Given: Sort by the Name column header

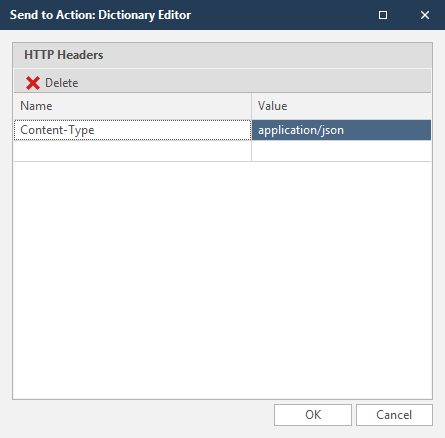Looking at the screenshot, I should coord(132,106).
